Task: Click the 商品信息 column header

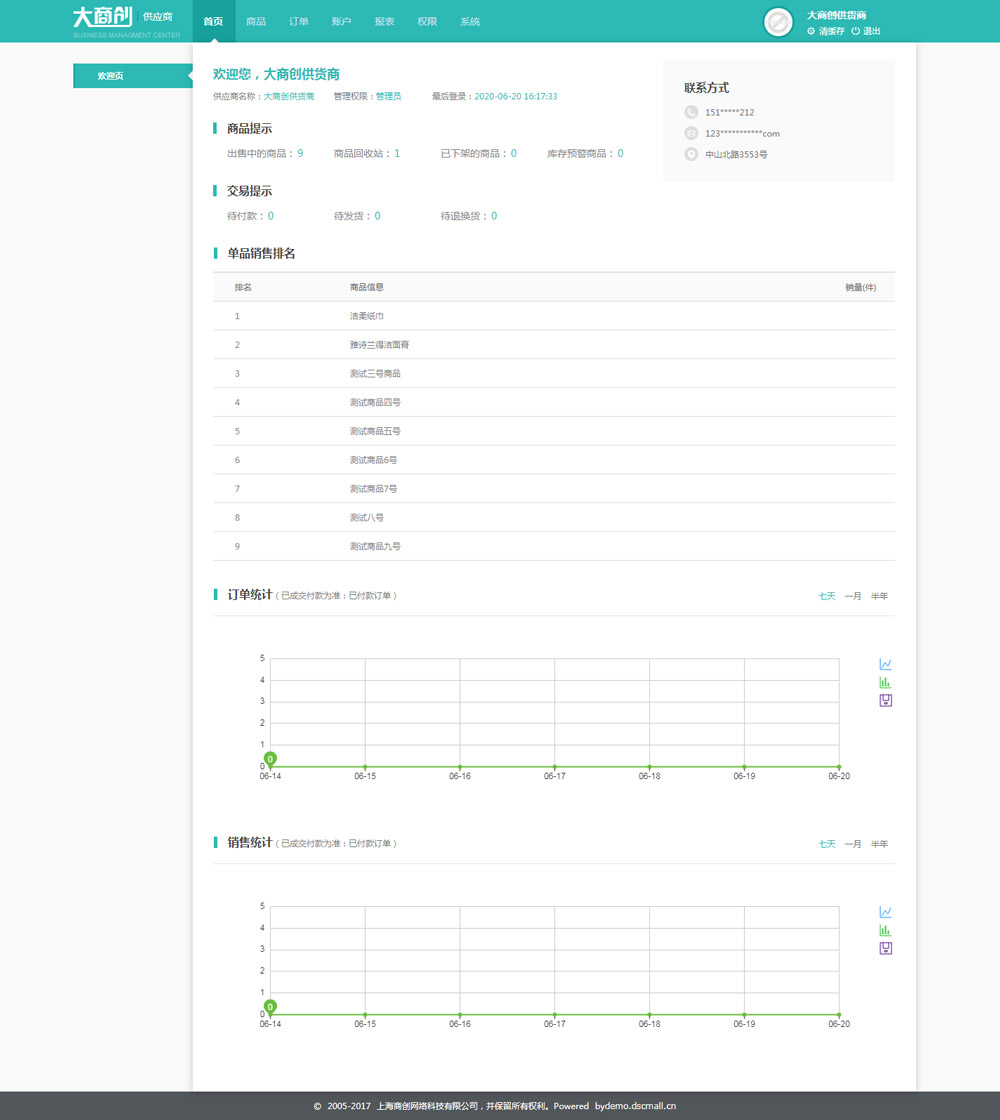Action: (366, 287)
